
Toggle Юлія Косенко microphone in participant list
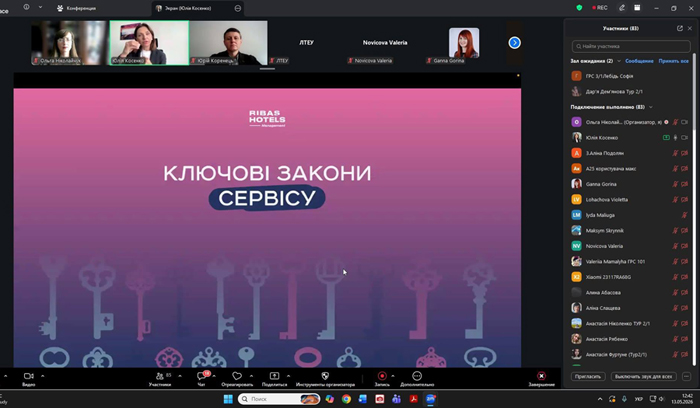(675, 137)
